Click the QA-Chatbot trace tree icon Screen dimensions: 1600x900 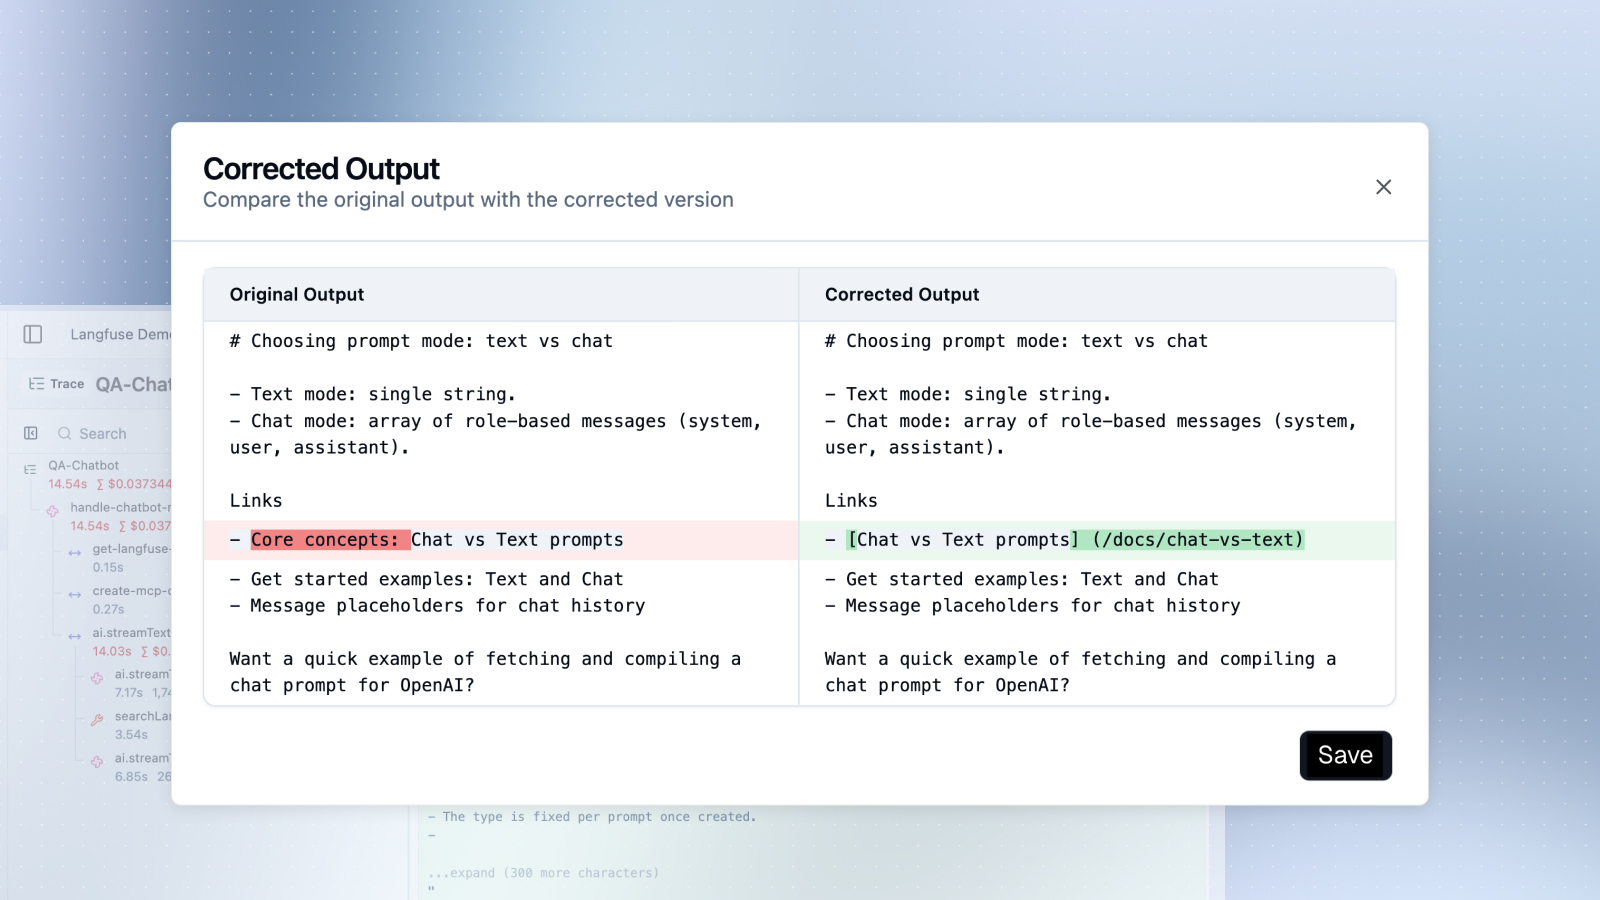click(30, 469)
